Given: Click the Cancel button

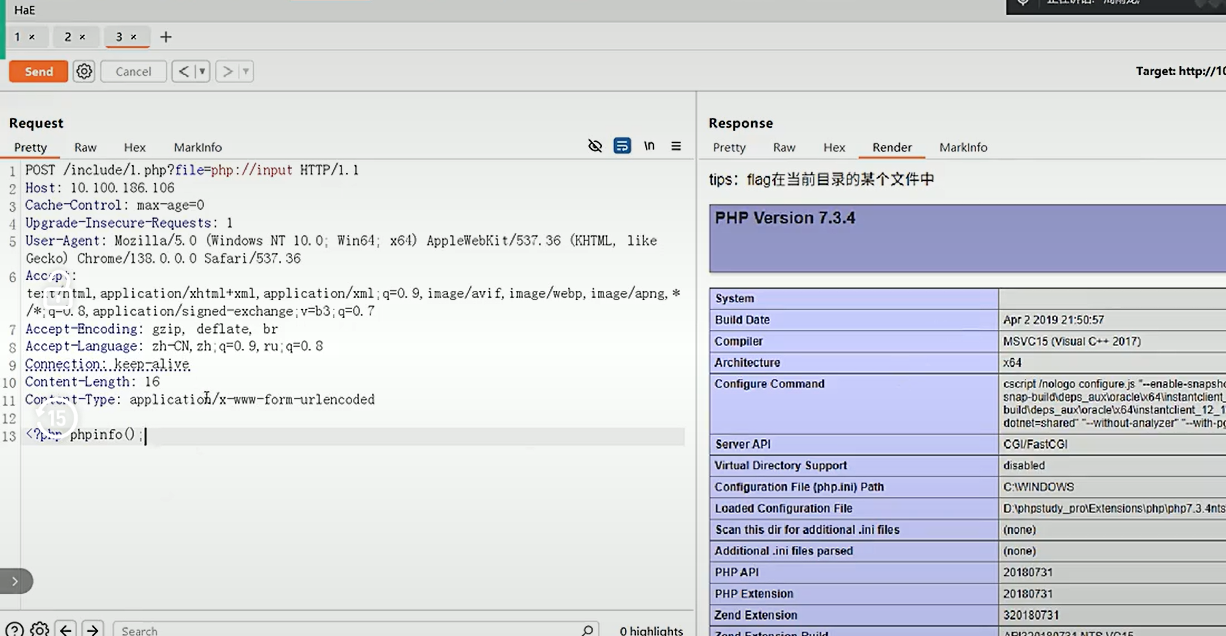Looking at the screenshot, I should pyautogui.click(x=133, y=71).
